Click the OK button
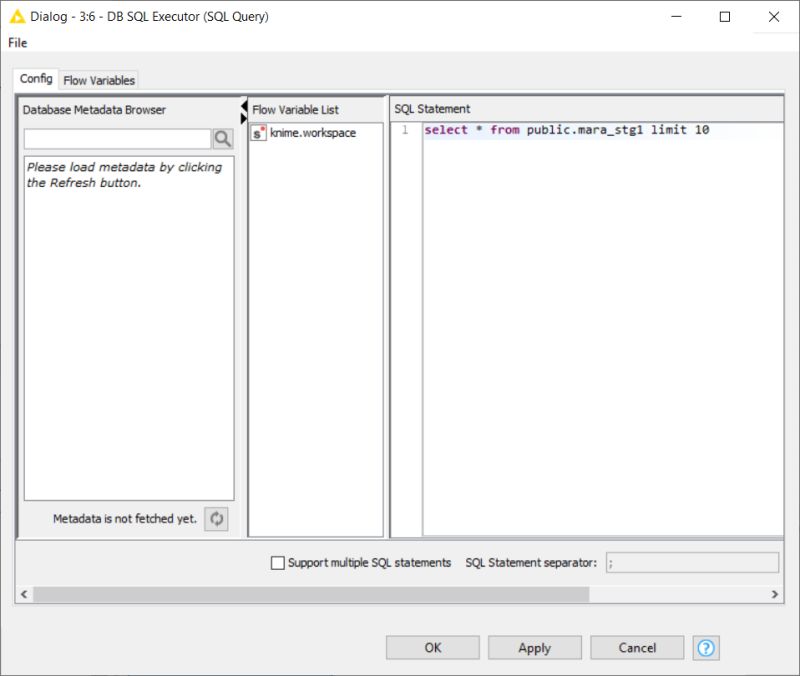Viewport: 800px width, 676px height. pyautogui.click(x=431, y=647)
